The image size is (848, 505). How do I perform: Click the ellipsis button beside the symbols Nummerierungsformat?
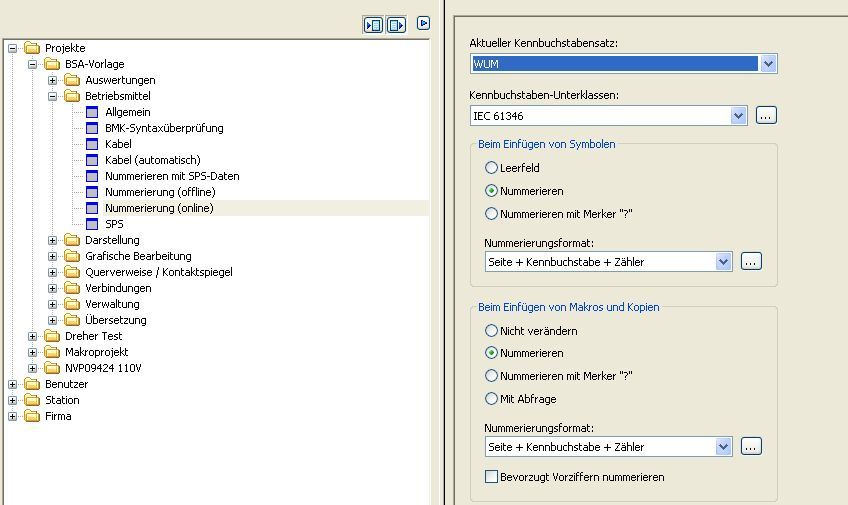(x=751, y=261)
